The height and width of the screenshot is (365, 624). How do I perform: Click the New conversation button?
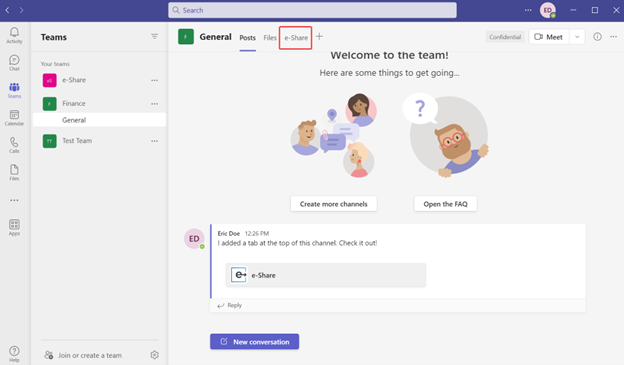254,342
